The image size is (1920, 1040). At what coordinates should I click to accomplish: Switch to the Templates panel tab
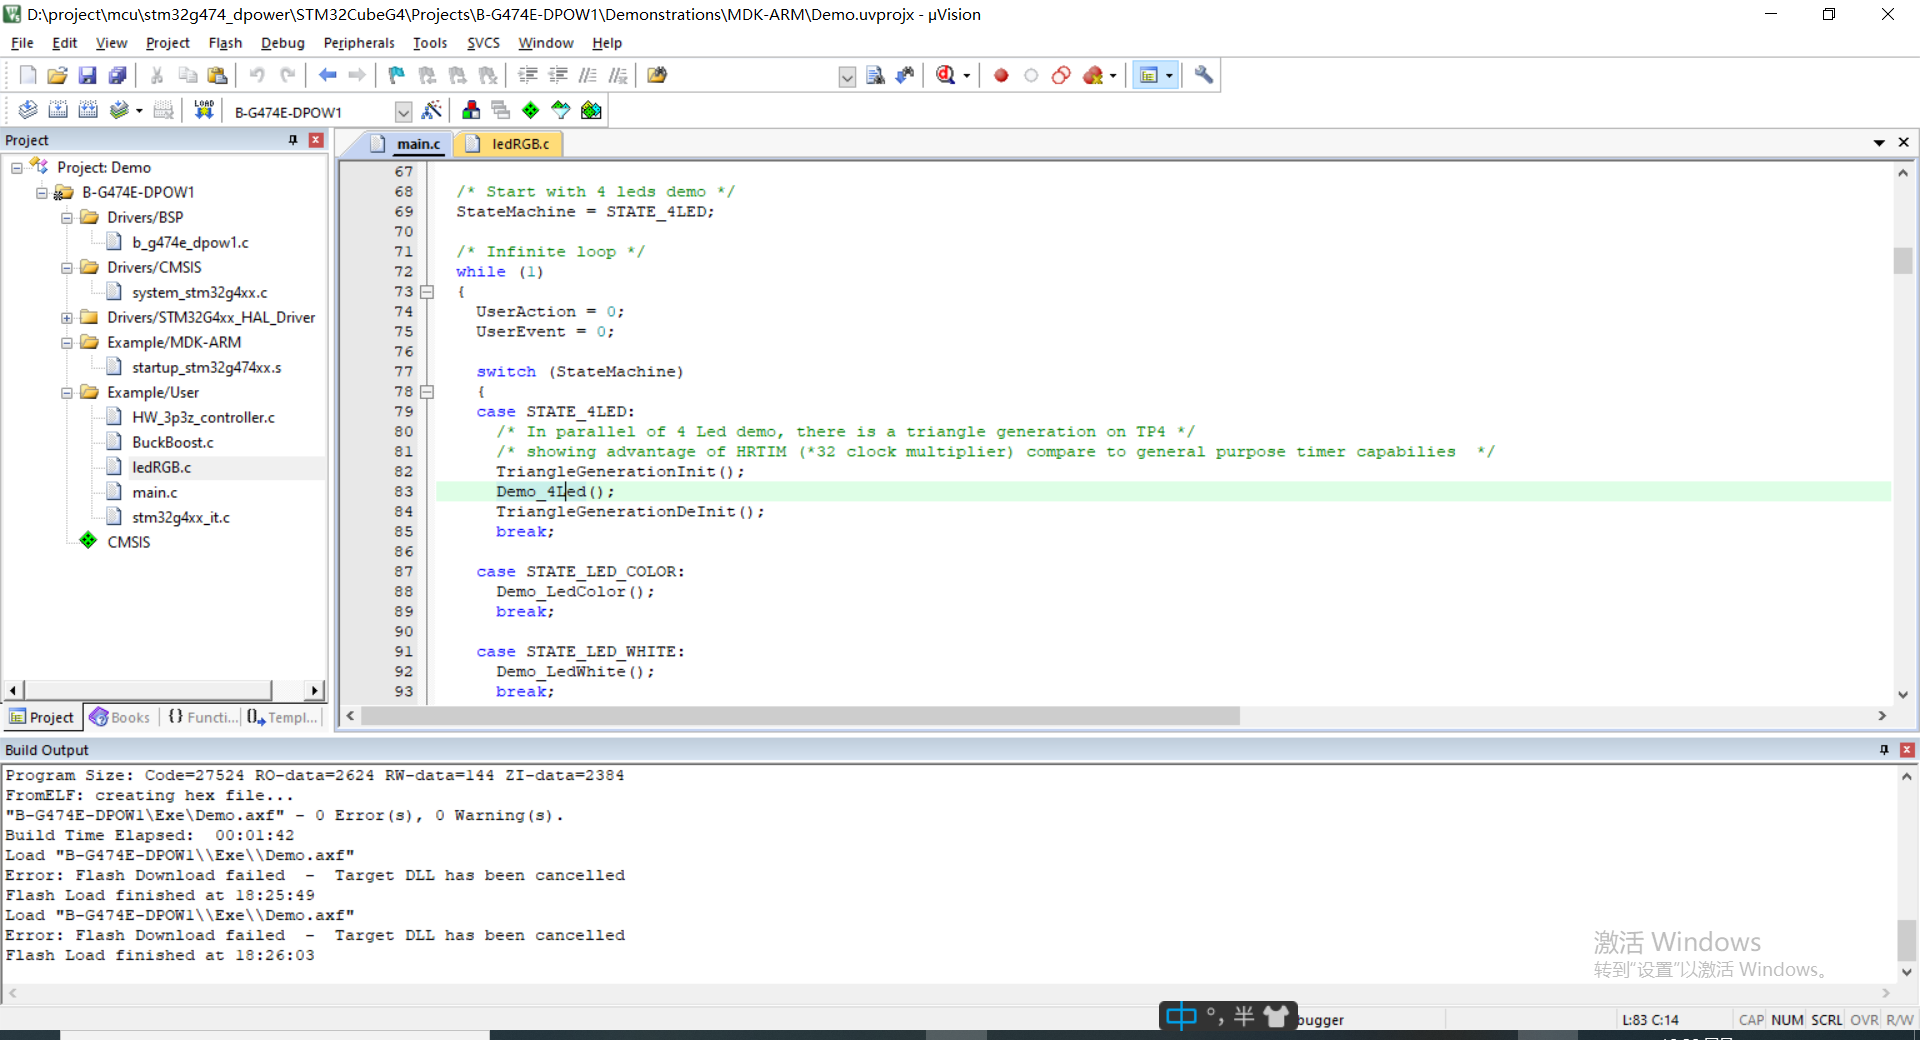(282, 717)
